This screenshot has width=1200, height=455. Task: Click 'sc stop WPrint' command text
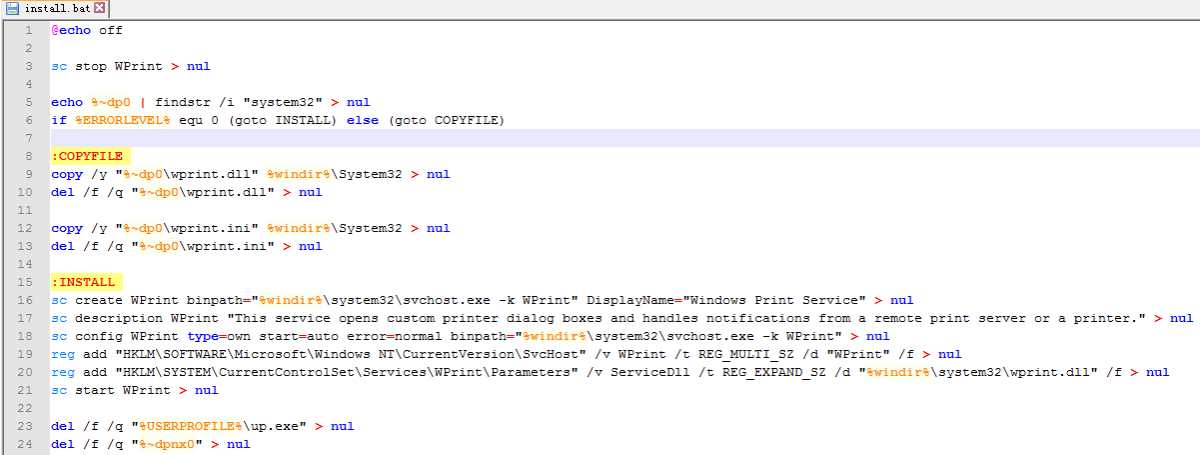[107, 66]
